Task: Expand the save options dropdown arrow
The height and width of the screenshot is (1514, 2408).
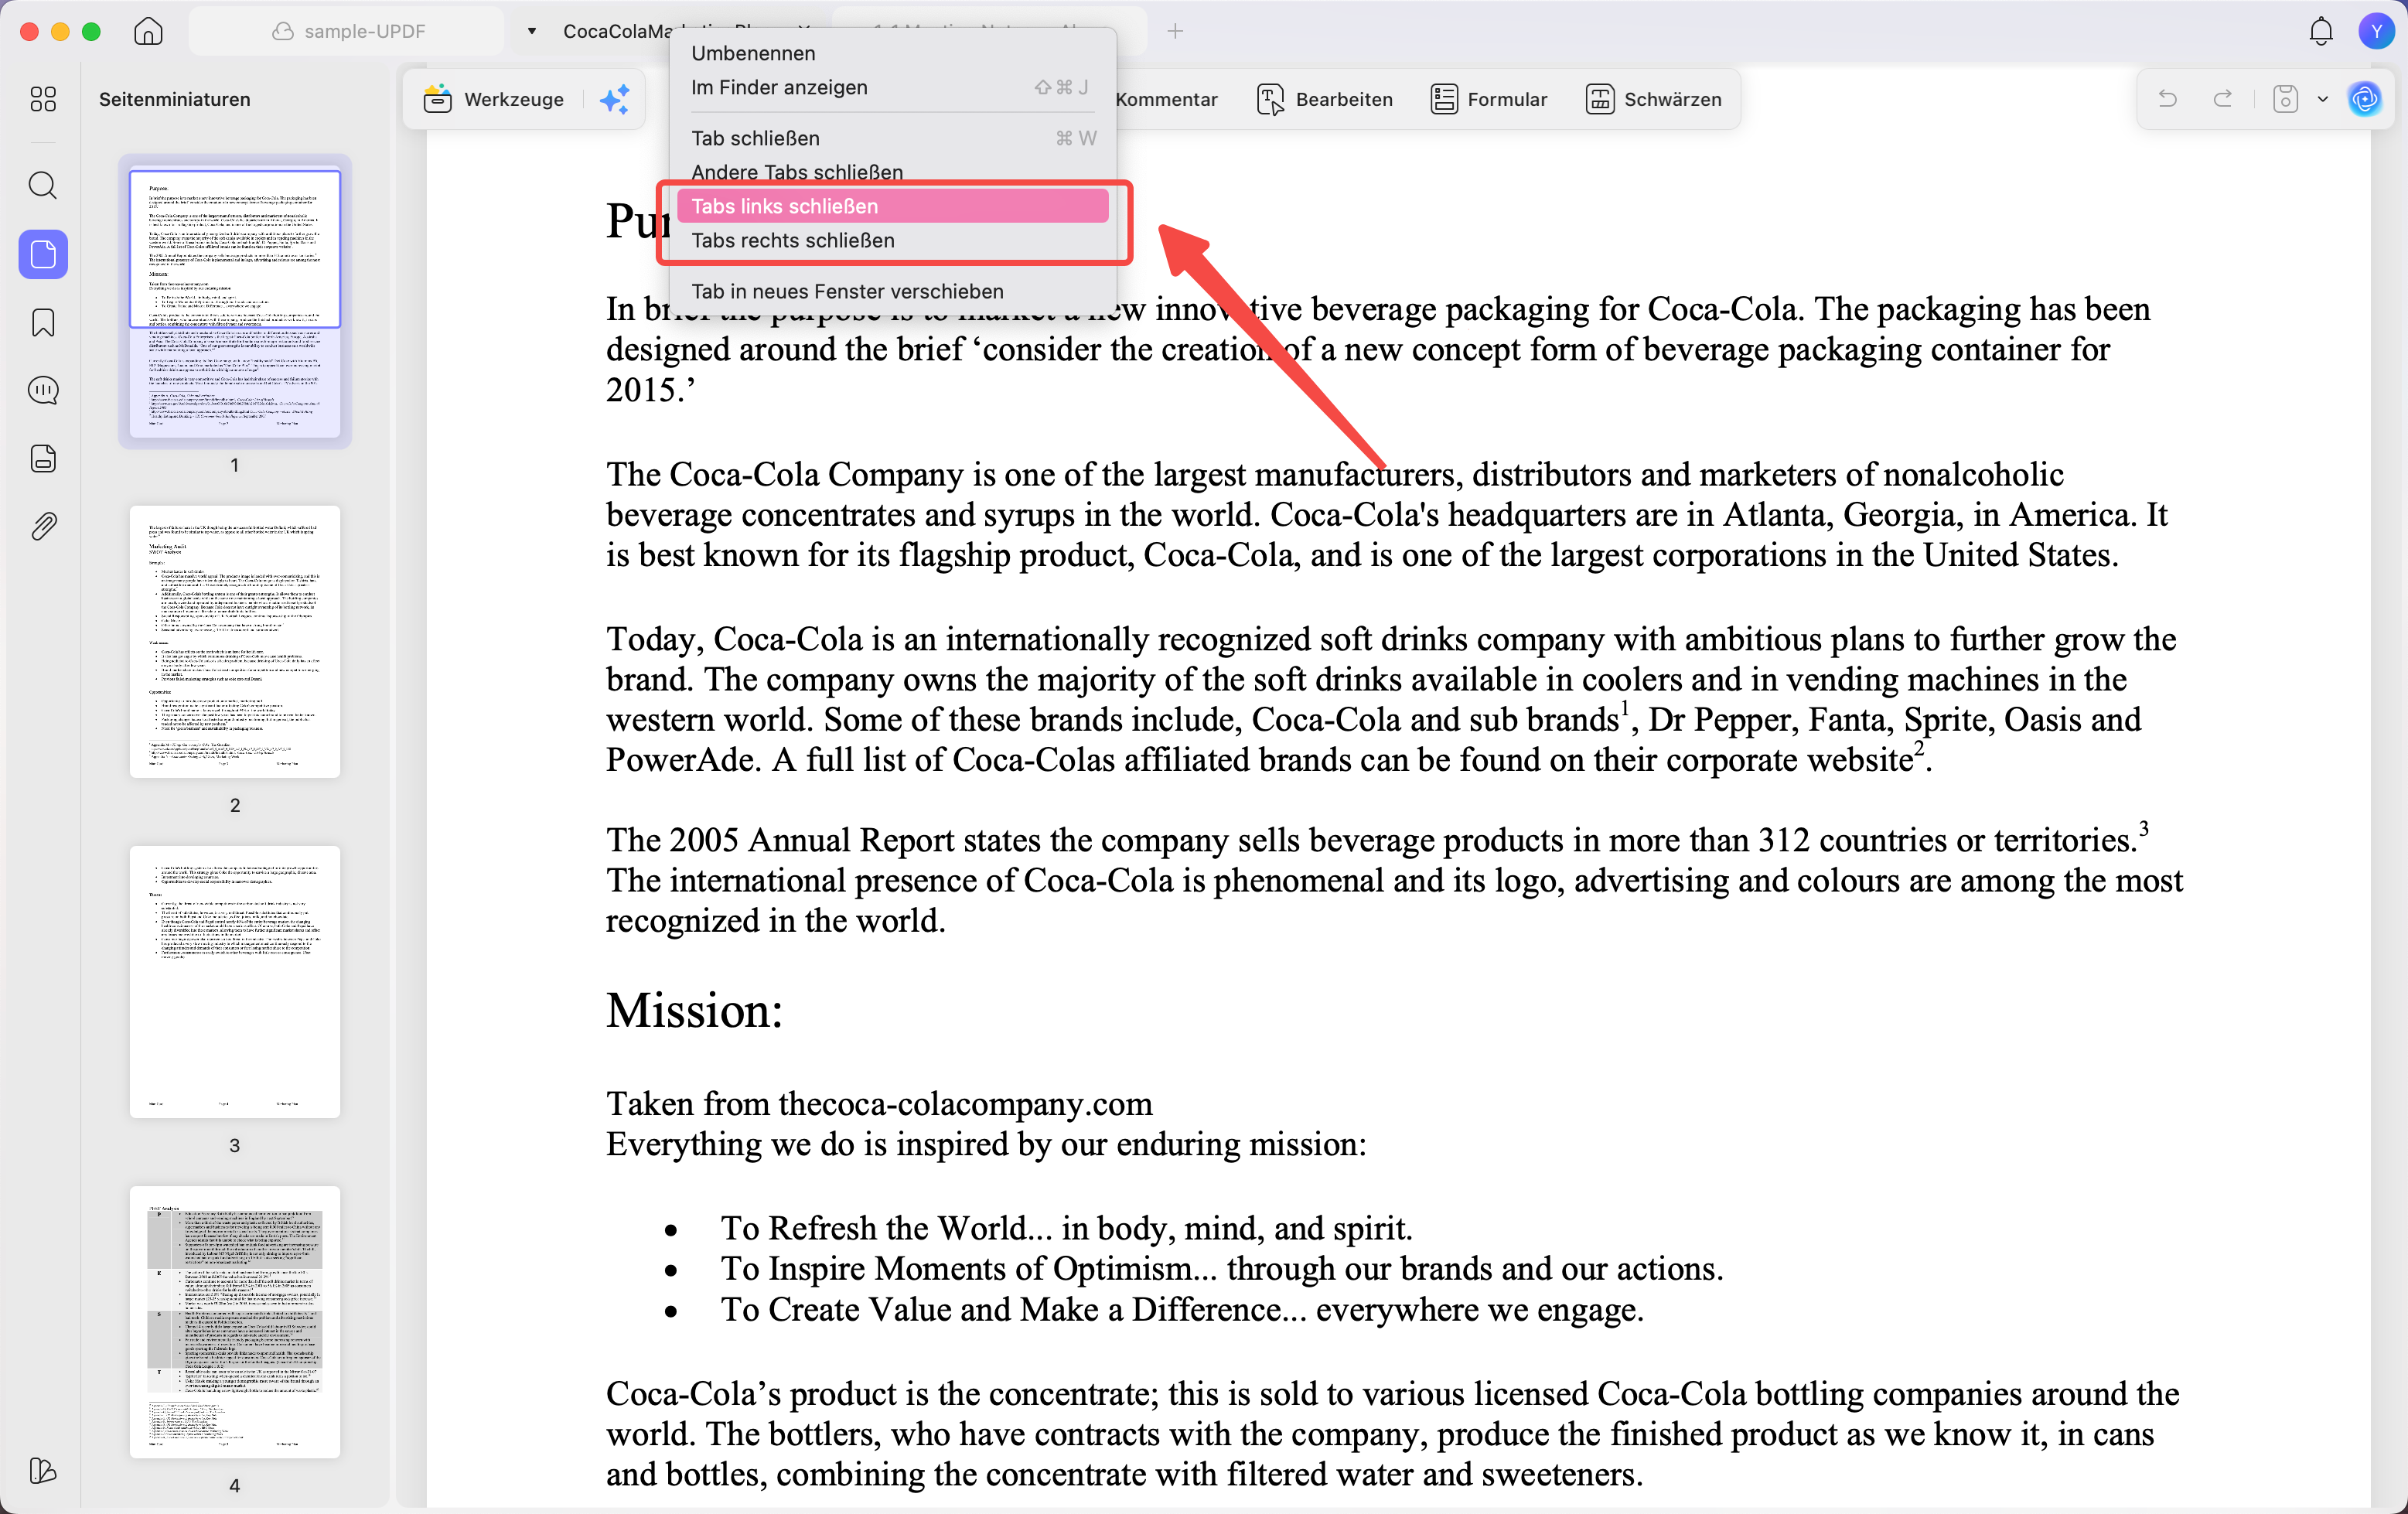Action: pos(2323,99)
